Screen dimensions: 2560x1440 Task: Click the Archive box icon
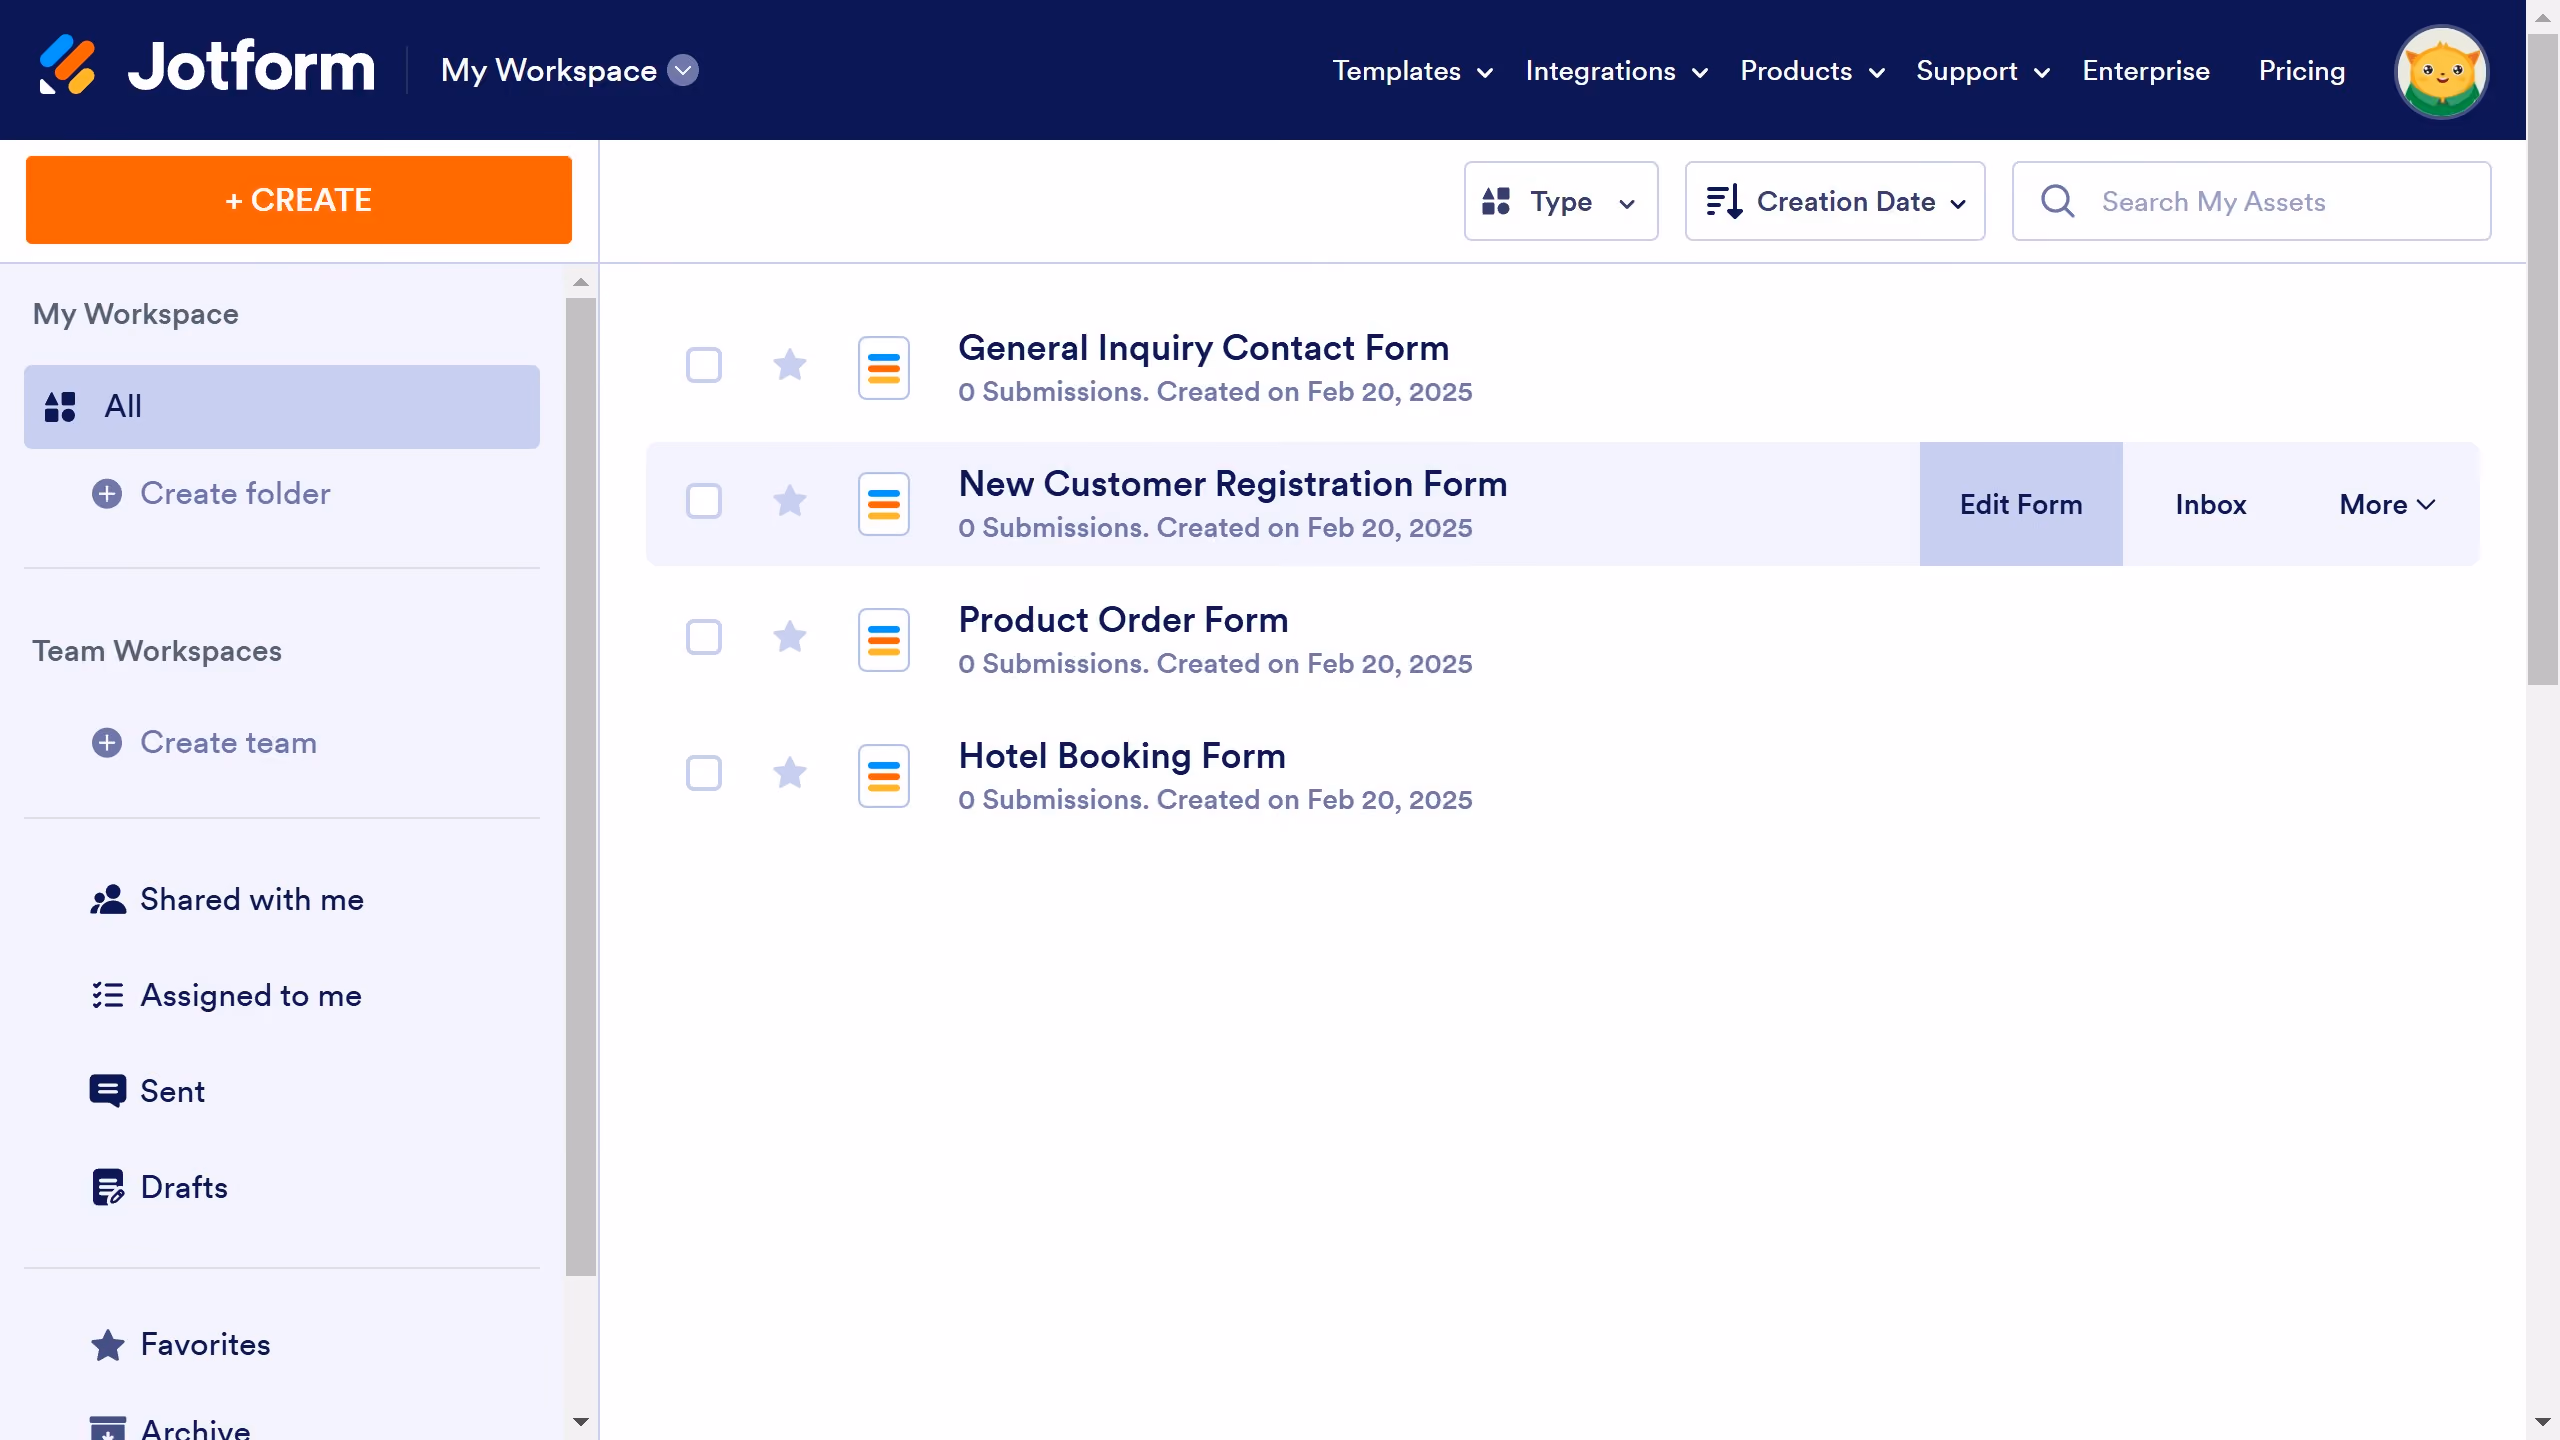click(x=108, y=1428)
